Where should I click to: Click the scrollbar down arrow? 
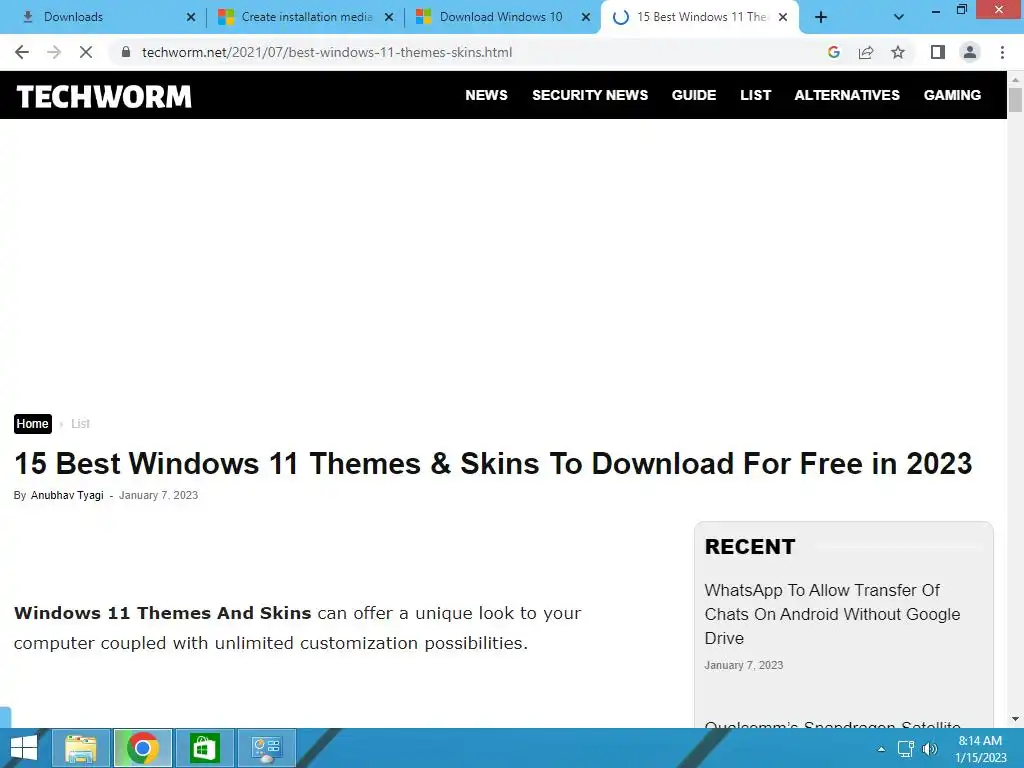pos(1015,720)
